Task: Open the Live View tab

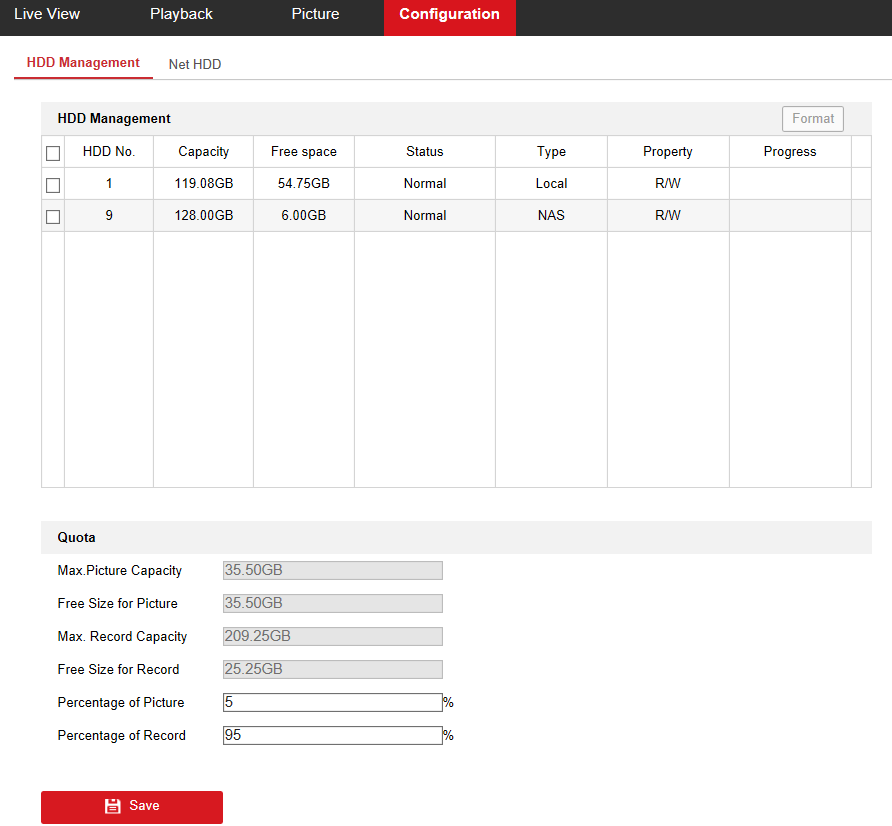Action: (x=47, y=15)
